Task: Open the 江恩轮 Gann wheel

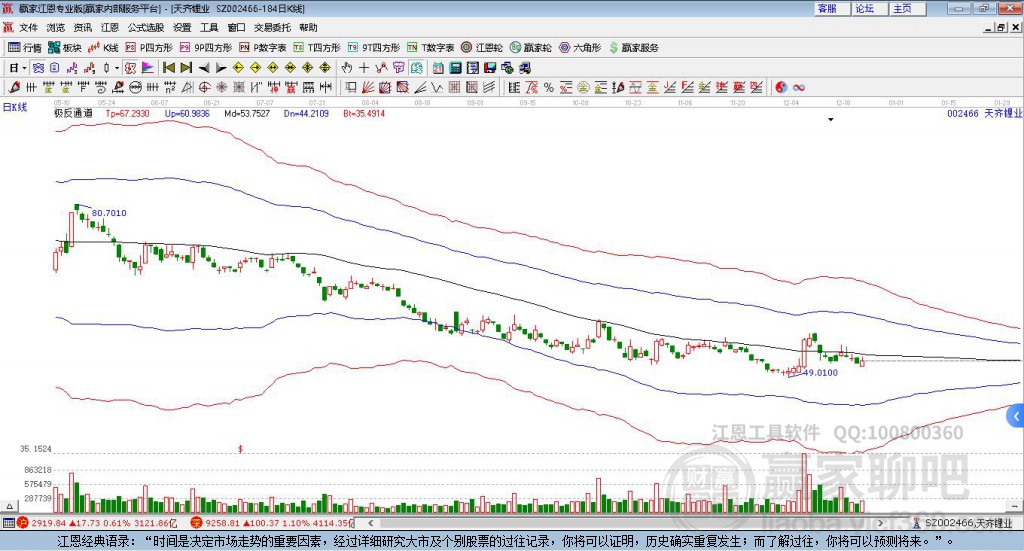Action: pyautogui.click(x=482, y=48)
